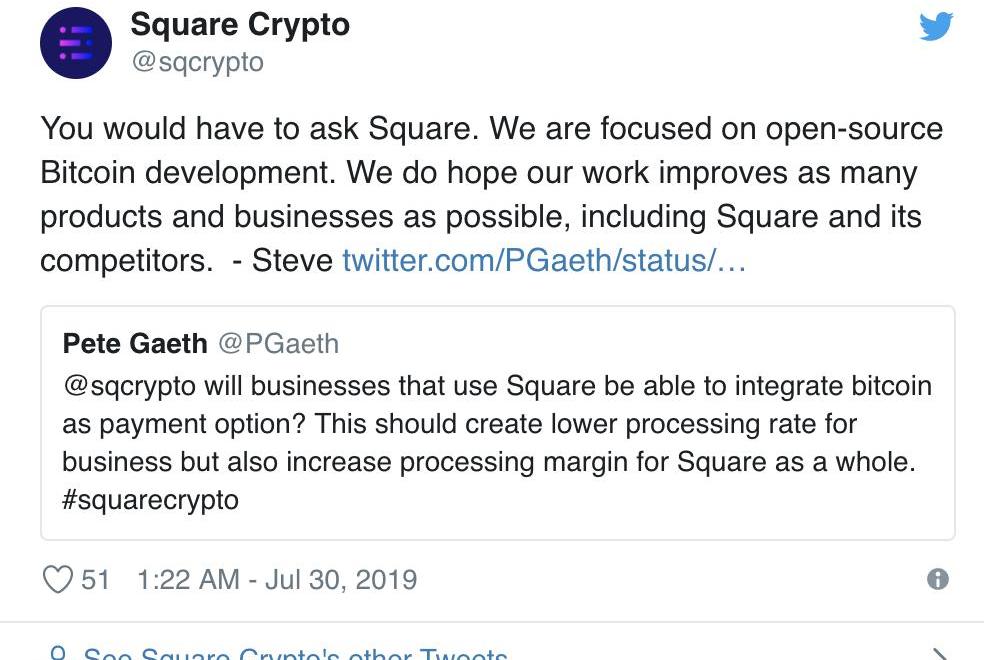Image resolution: width=984 pixels, height=660 pixels.
Task: Open the Square Crypto display name
Action: tap(240, 25)
